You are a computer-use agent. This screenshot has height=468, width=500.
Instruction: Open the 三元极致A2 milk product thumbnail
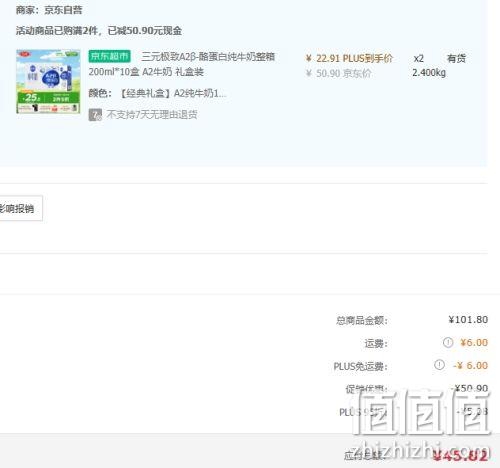48,82
